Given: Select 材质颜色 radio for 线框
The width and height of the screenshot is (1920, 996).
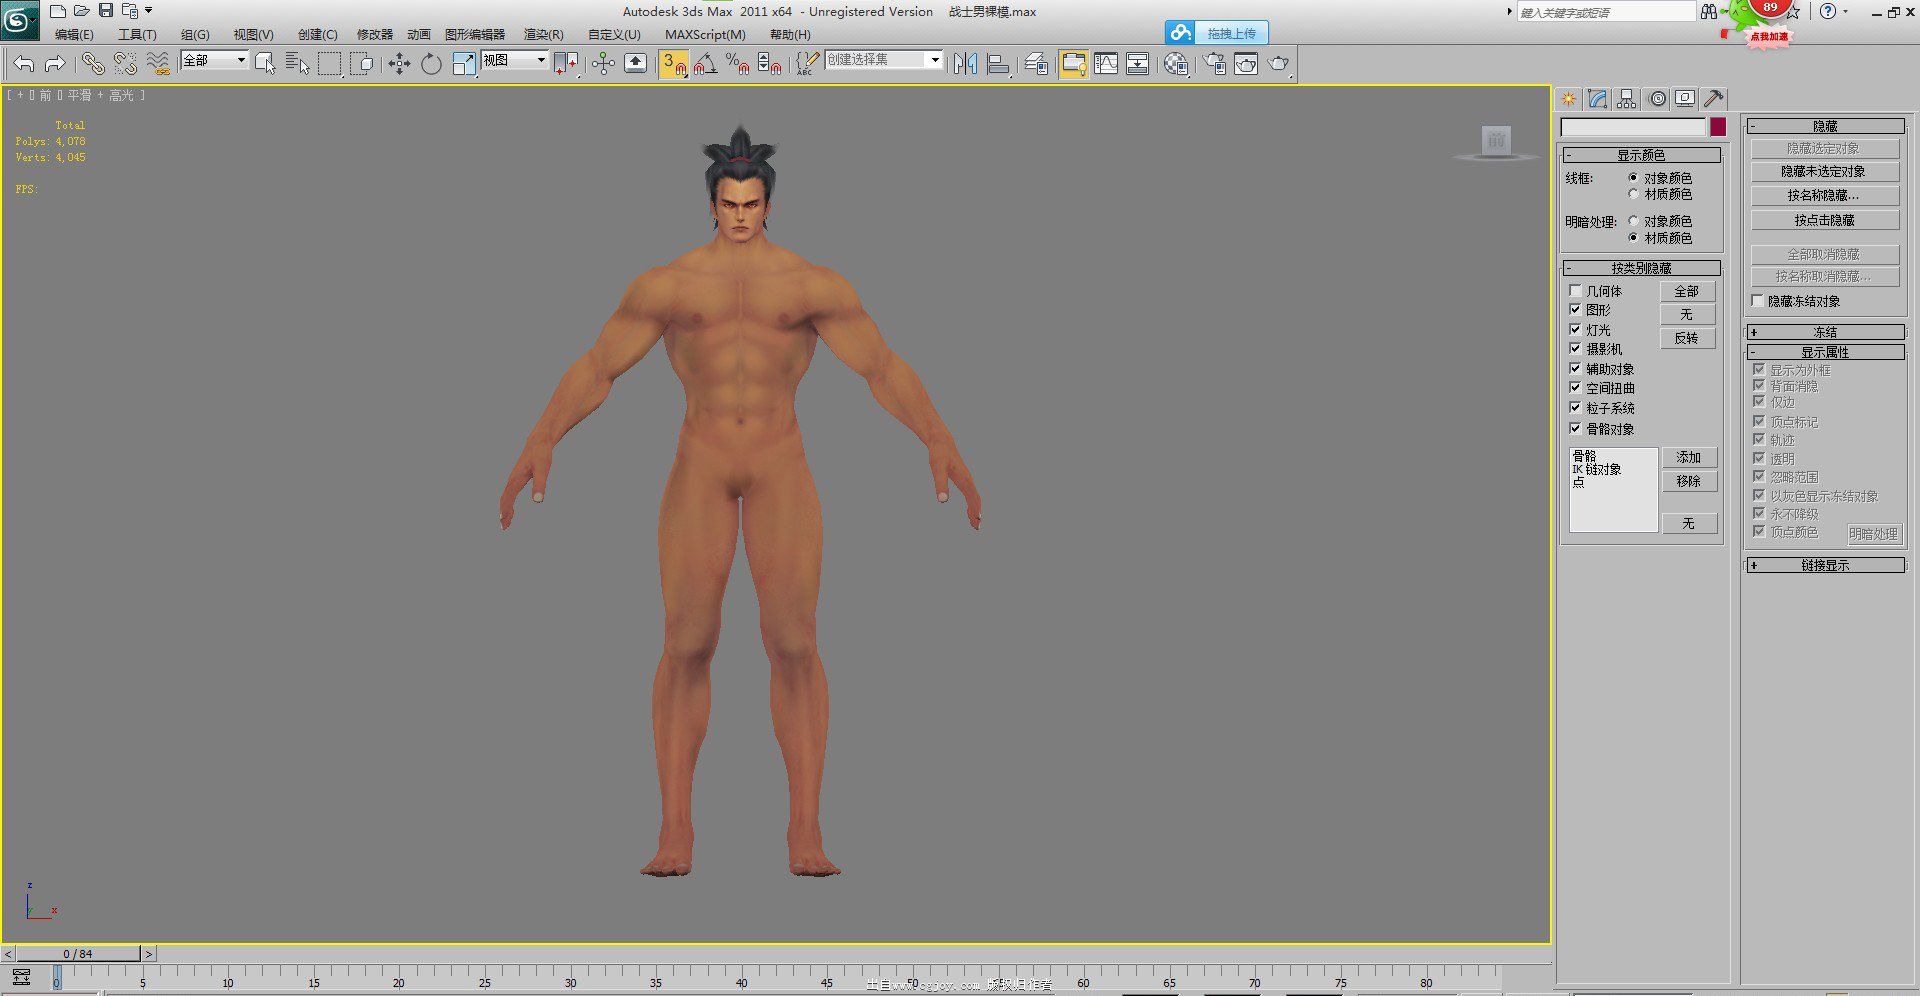Looking at the screenshot, I should coord(1634,194).
